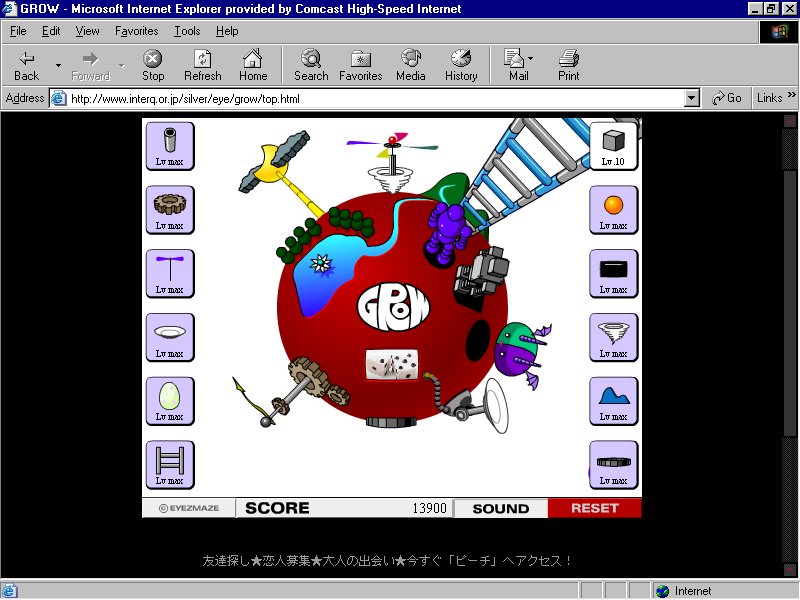Choose the purple propeller item icon
The width and height of the screenshot is (800, 600).
point(170,274)
